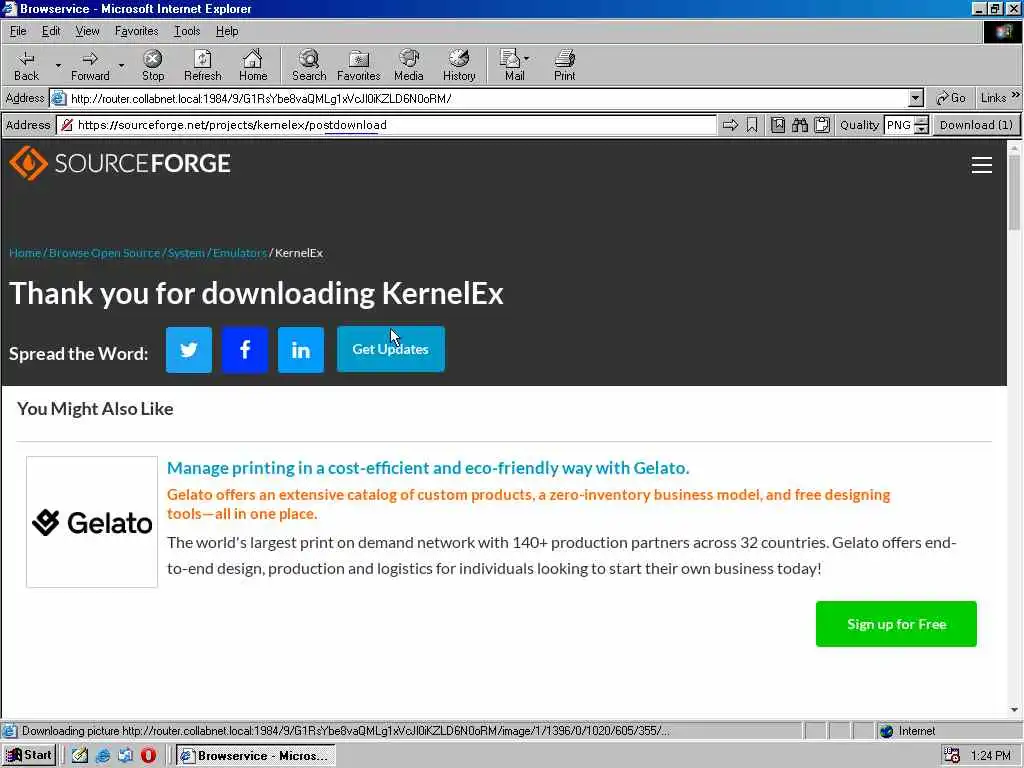Click the Browservice go arrow icon
Viewport: 1024px width, 768px height.
(730, 125)
